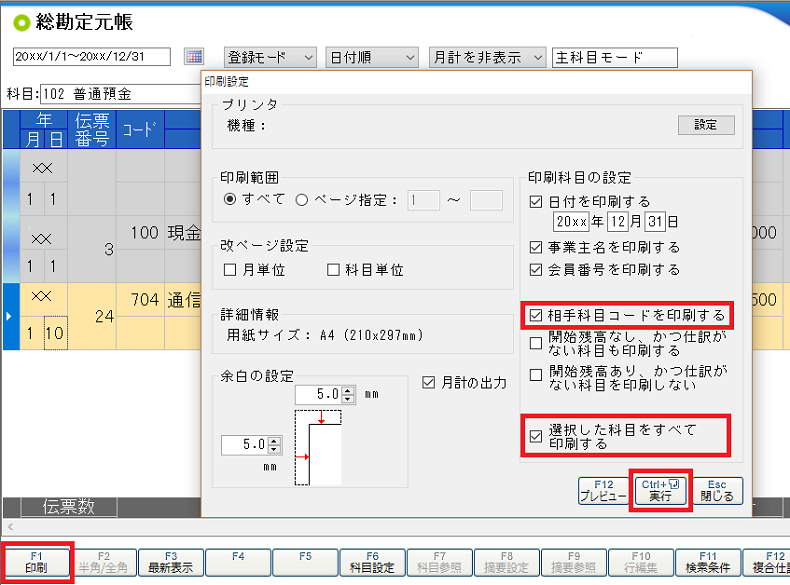Click the Esc 閉じる button

tap(717, 491)
